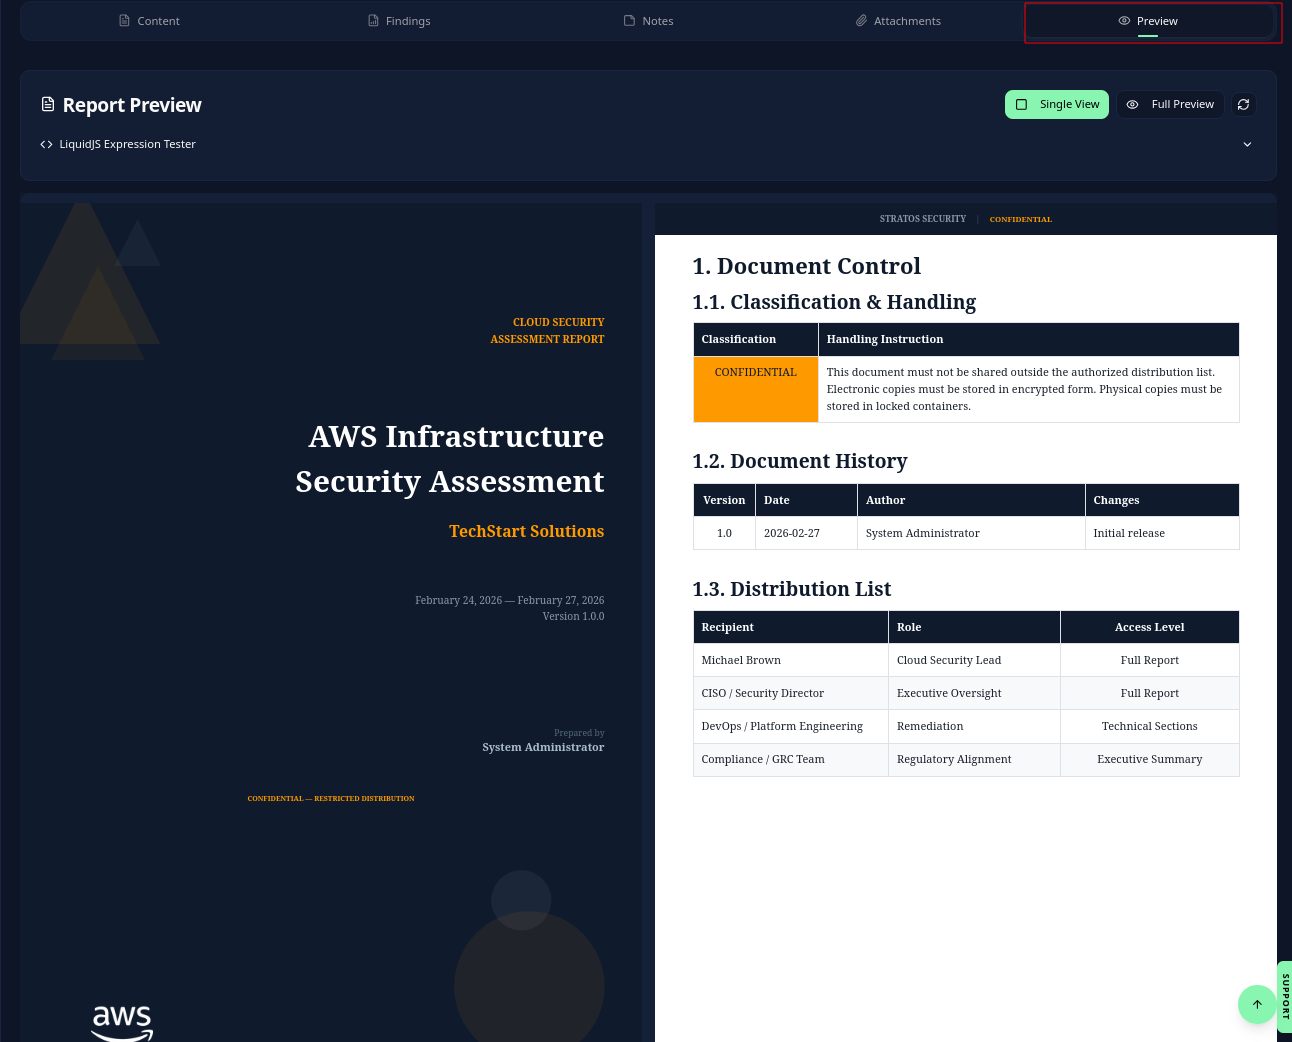
Task: Click the 1.3. Distribution List heading
Action: tap(792, 589)
